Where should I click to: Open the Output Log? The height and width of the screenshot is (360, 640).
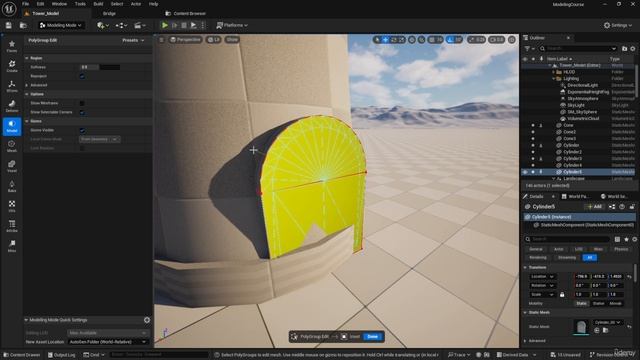click(x=61, y=355)
